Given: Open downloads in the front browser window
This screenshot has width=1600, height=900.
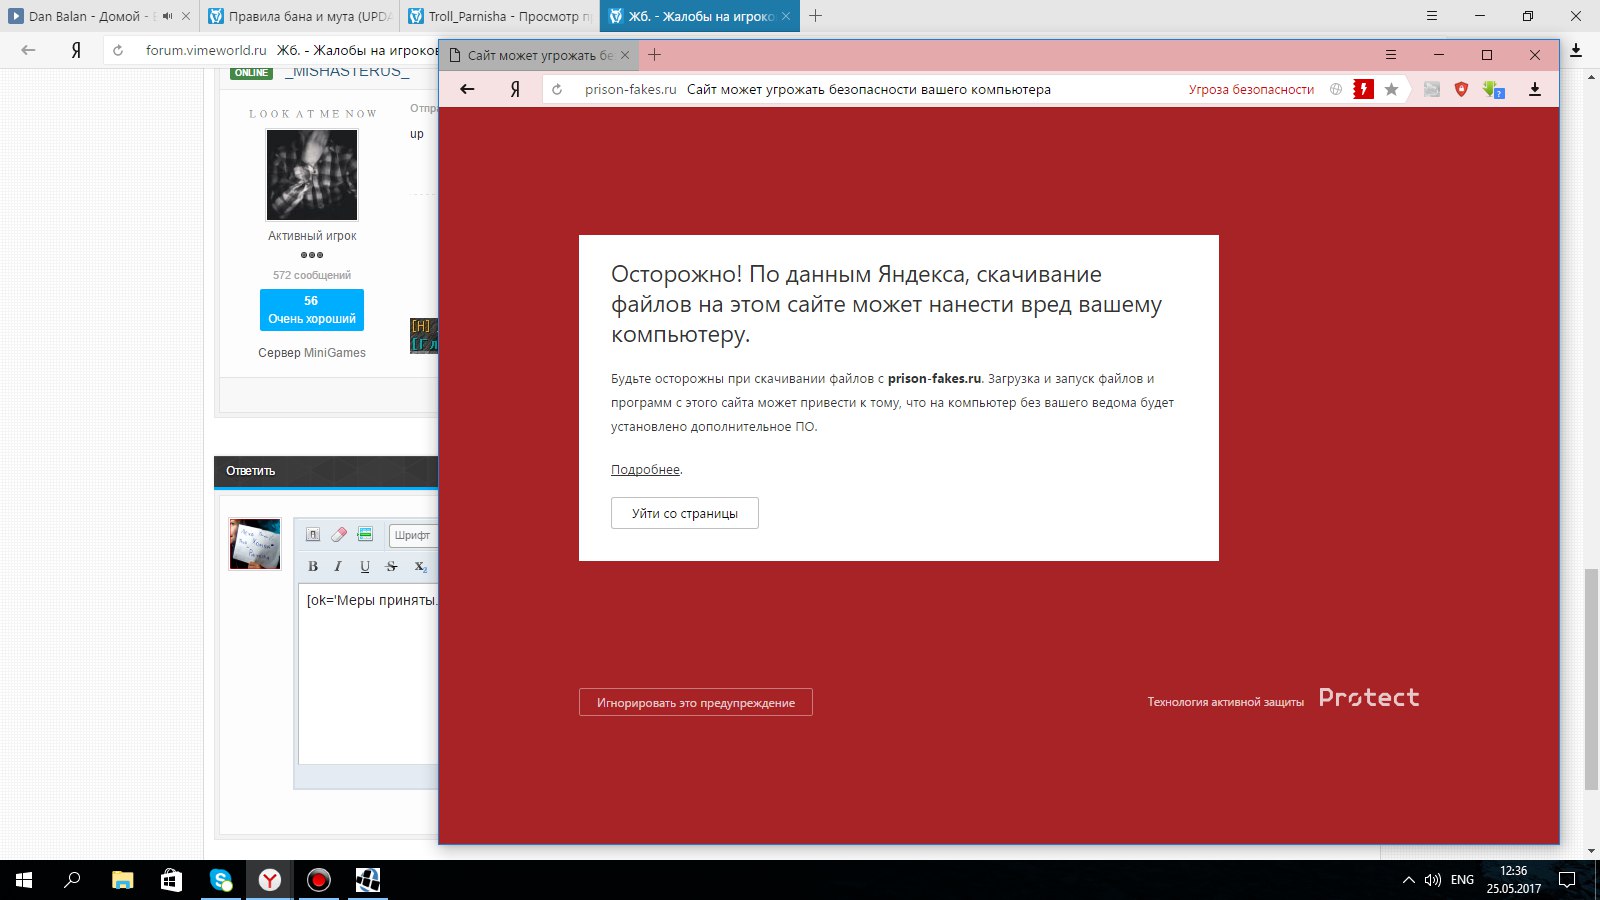Looking at the screenshot, I should [x=1534, y=89].
